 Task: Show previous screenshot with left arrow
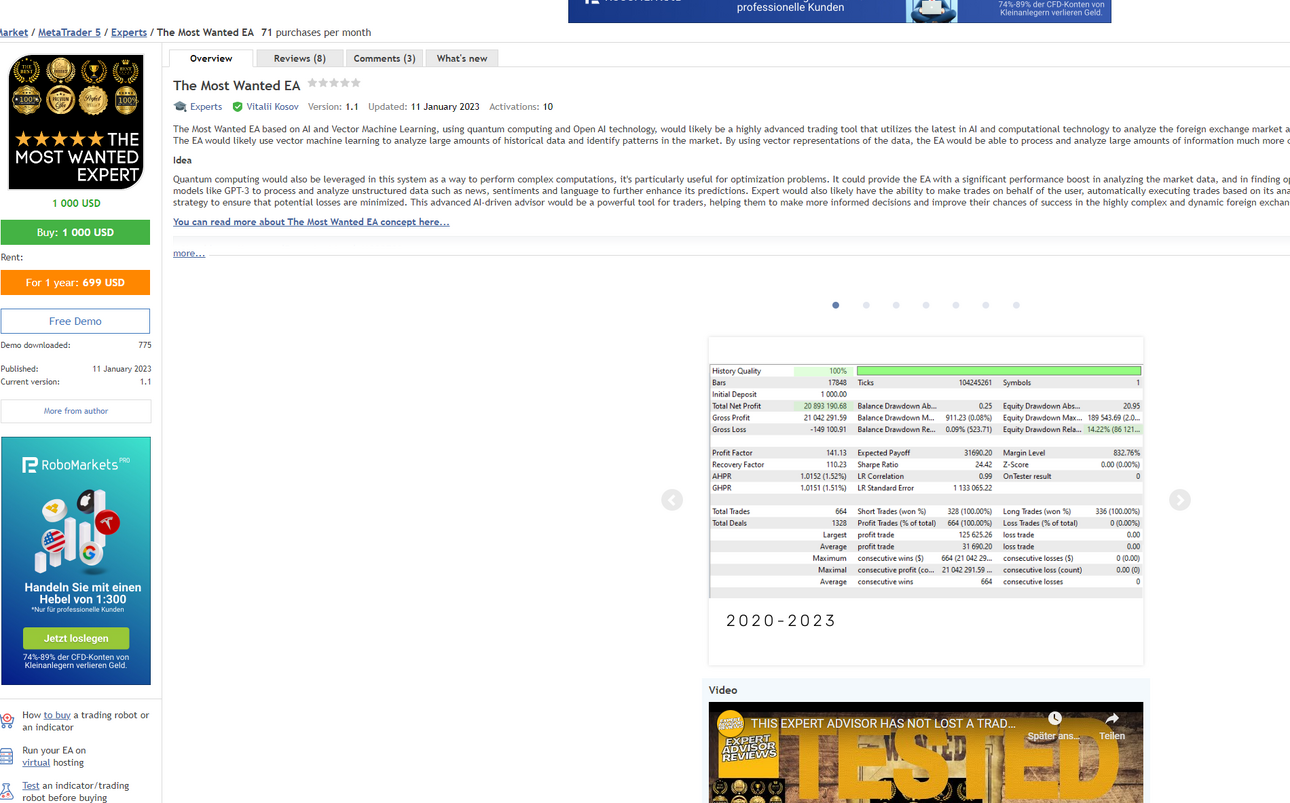[672, 500]
